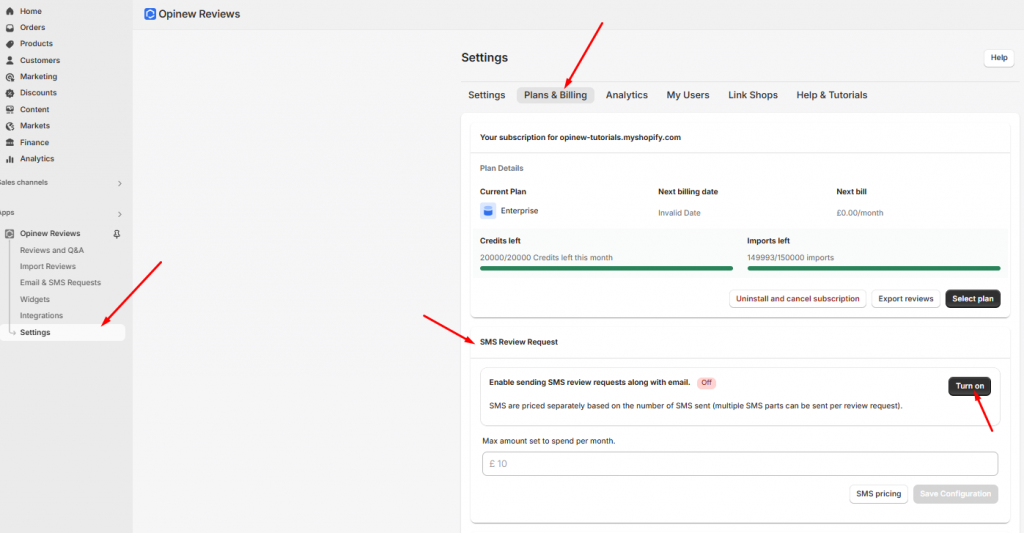Viewport: 1024px width, 533px height.
Task: Open Products from the sidebar
Action: (x=36, y=44)
